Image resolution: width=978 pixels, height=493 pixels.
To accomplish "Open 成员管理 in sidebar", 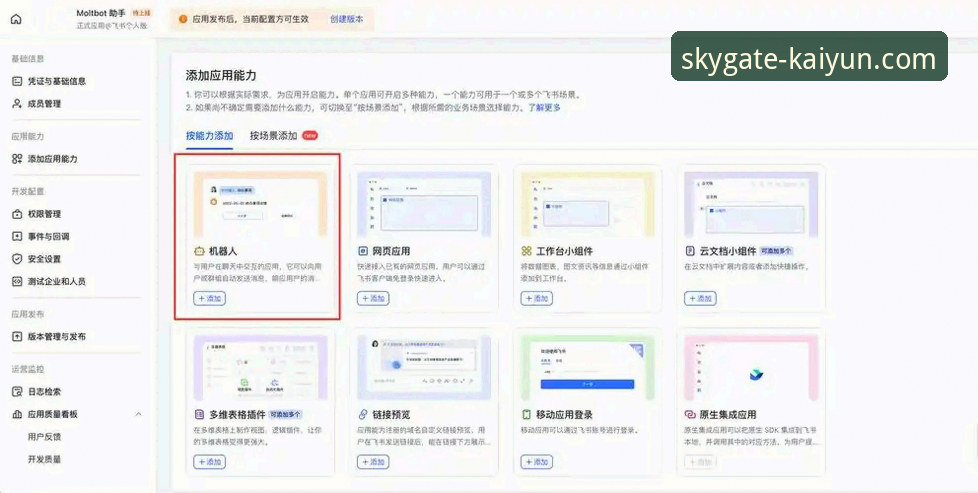I will (x=37, y=104).
